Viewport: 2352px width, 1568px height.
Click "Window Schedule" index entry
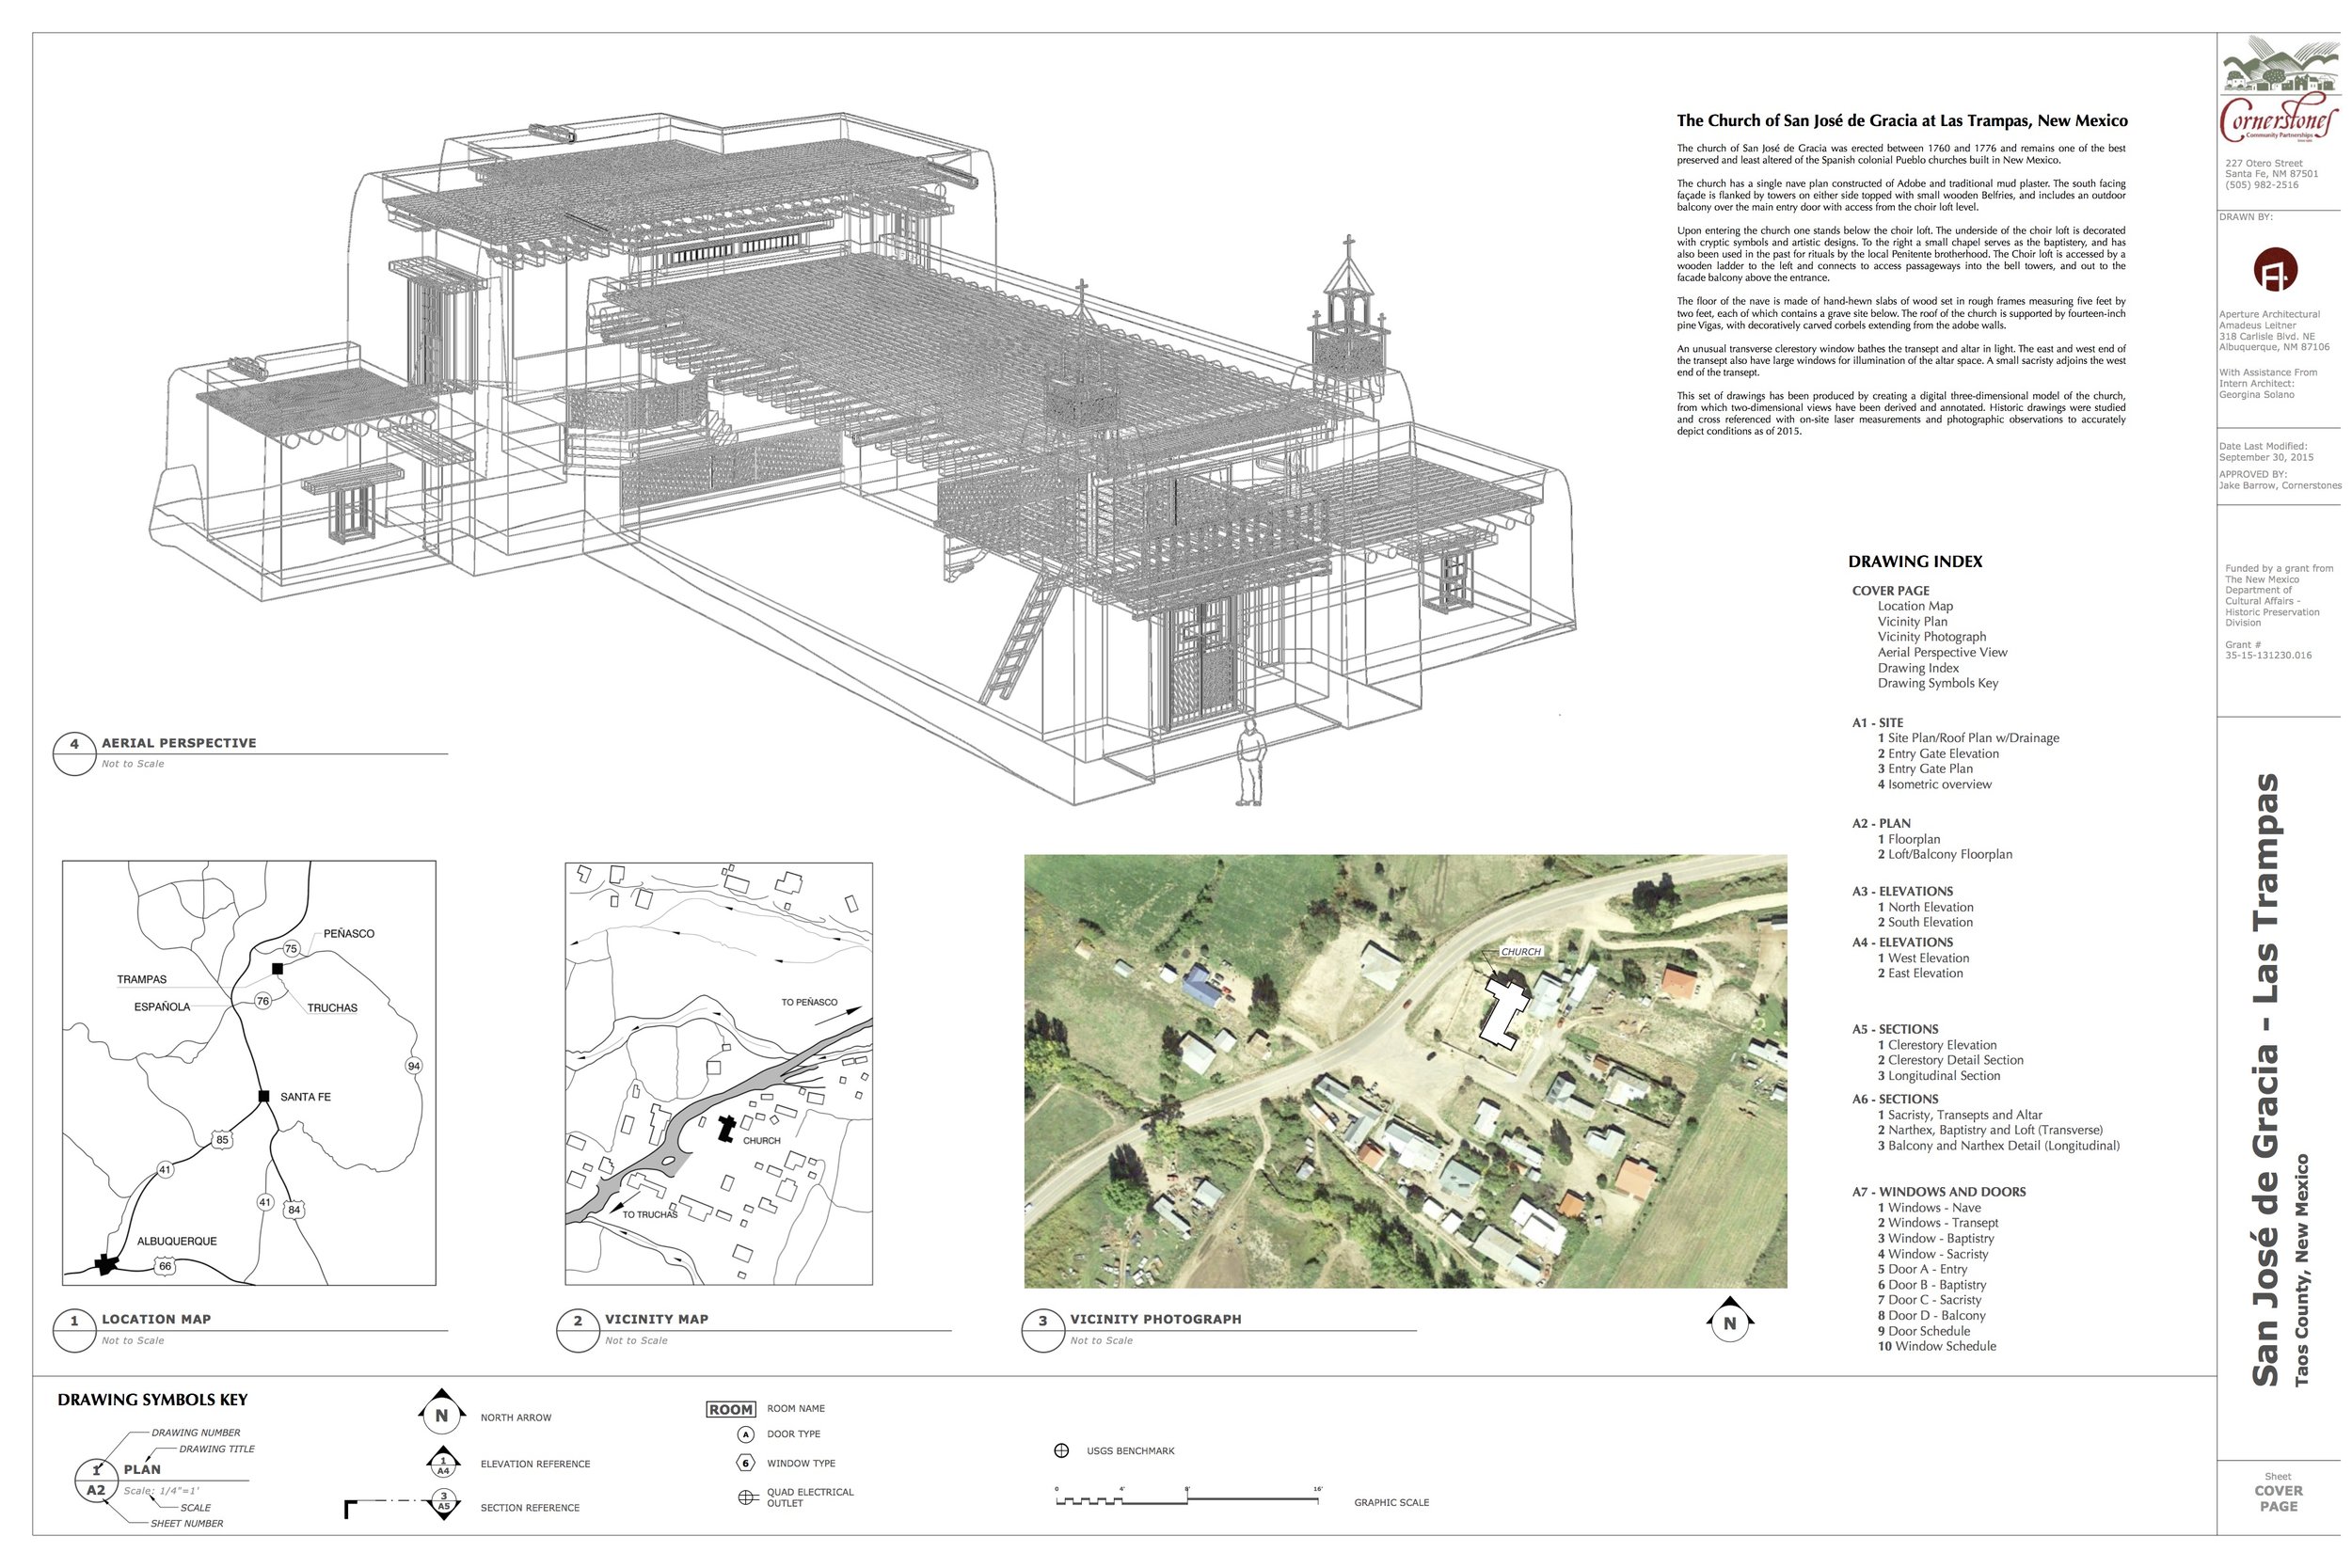(1937, 1346)
